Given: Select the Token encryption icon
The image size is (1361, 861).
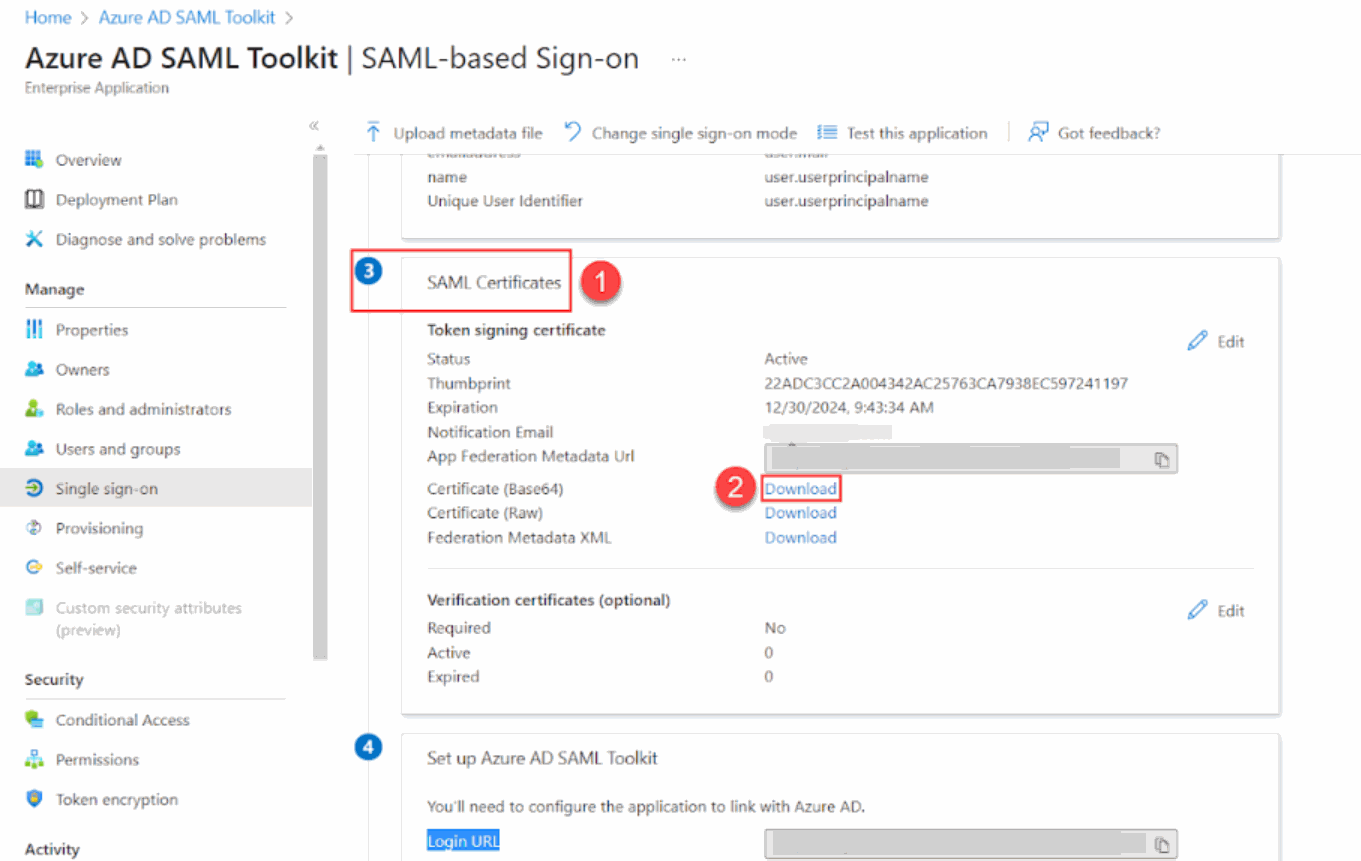Looking at the screenshot, I should click(x=34, y=799).
